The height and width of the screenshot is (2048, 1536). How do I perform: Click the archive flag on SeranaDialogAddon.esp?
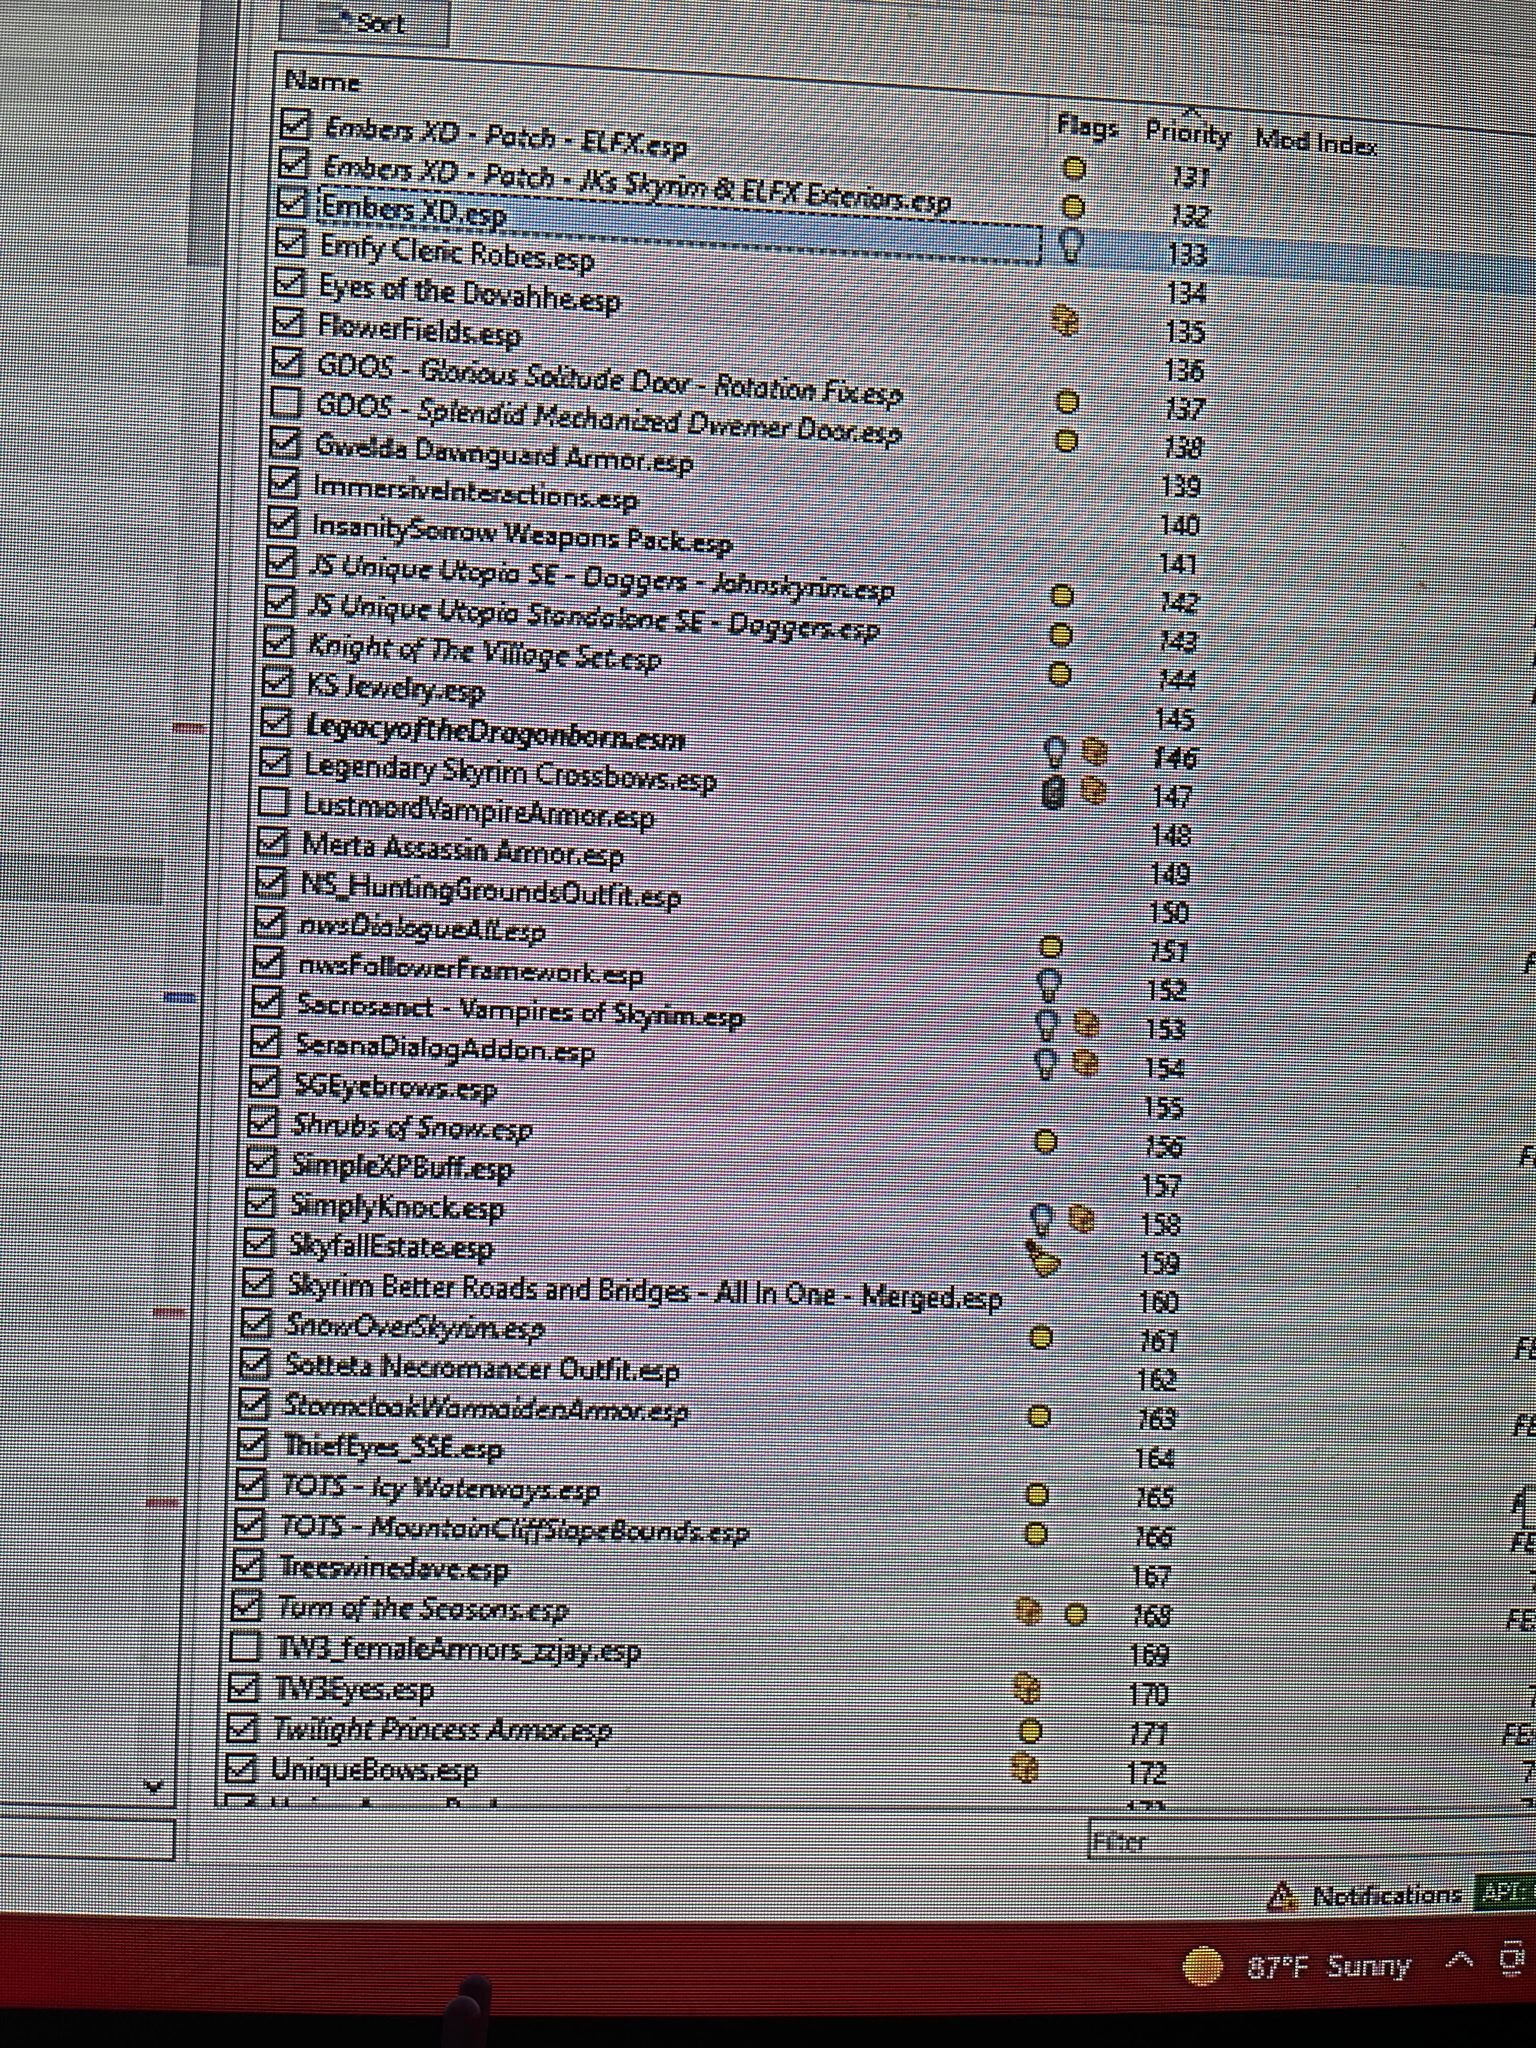pyautogui.click(x=1086, y=1063)
